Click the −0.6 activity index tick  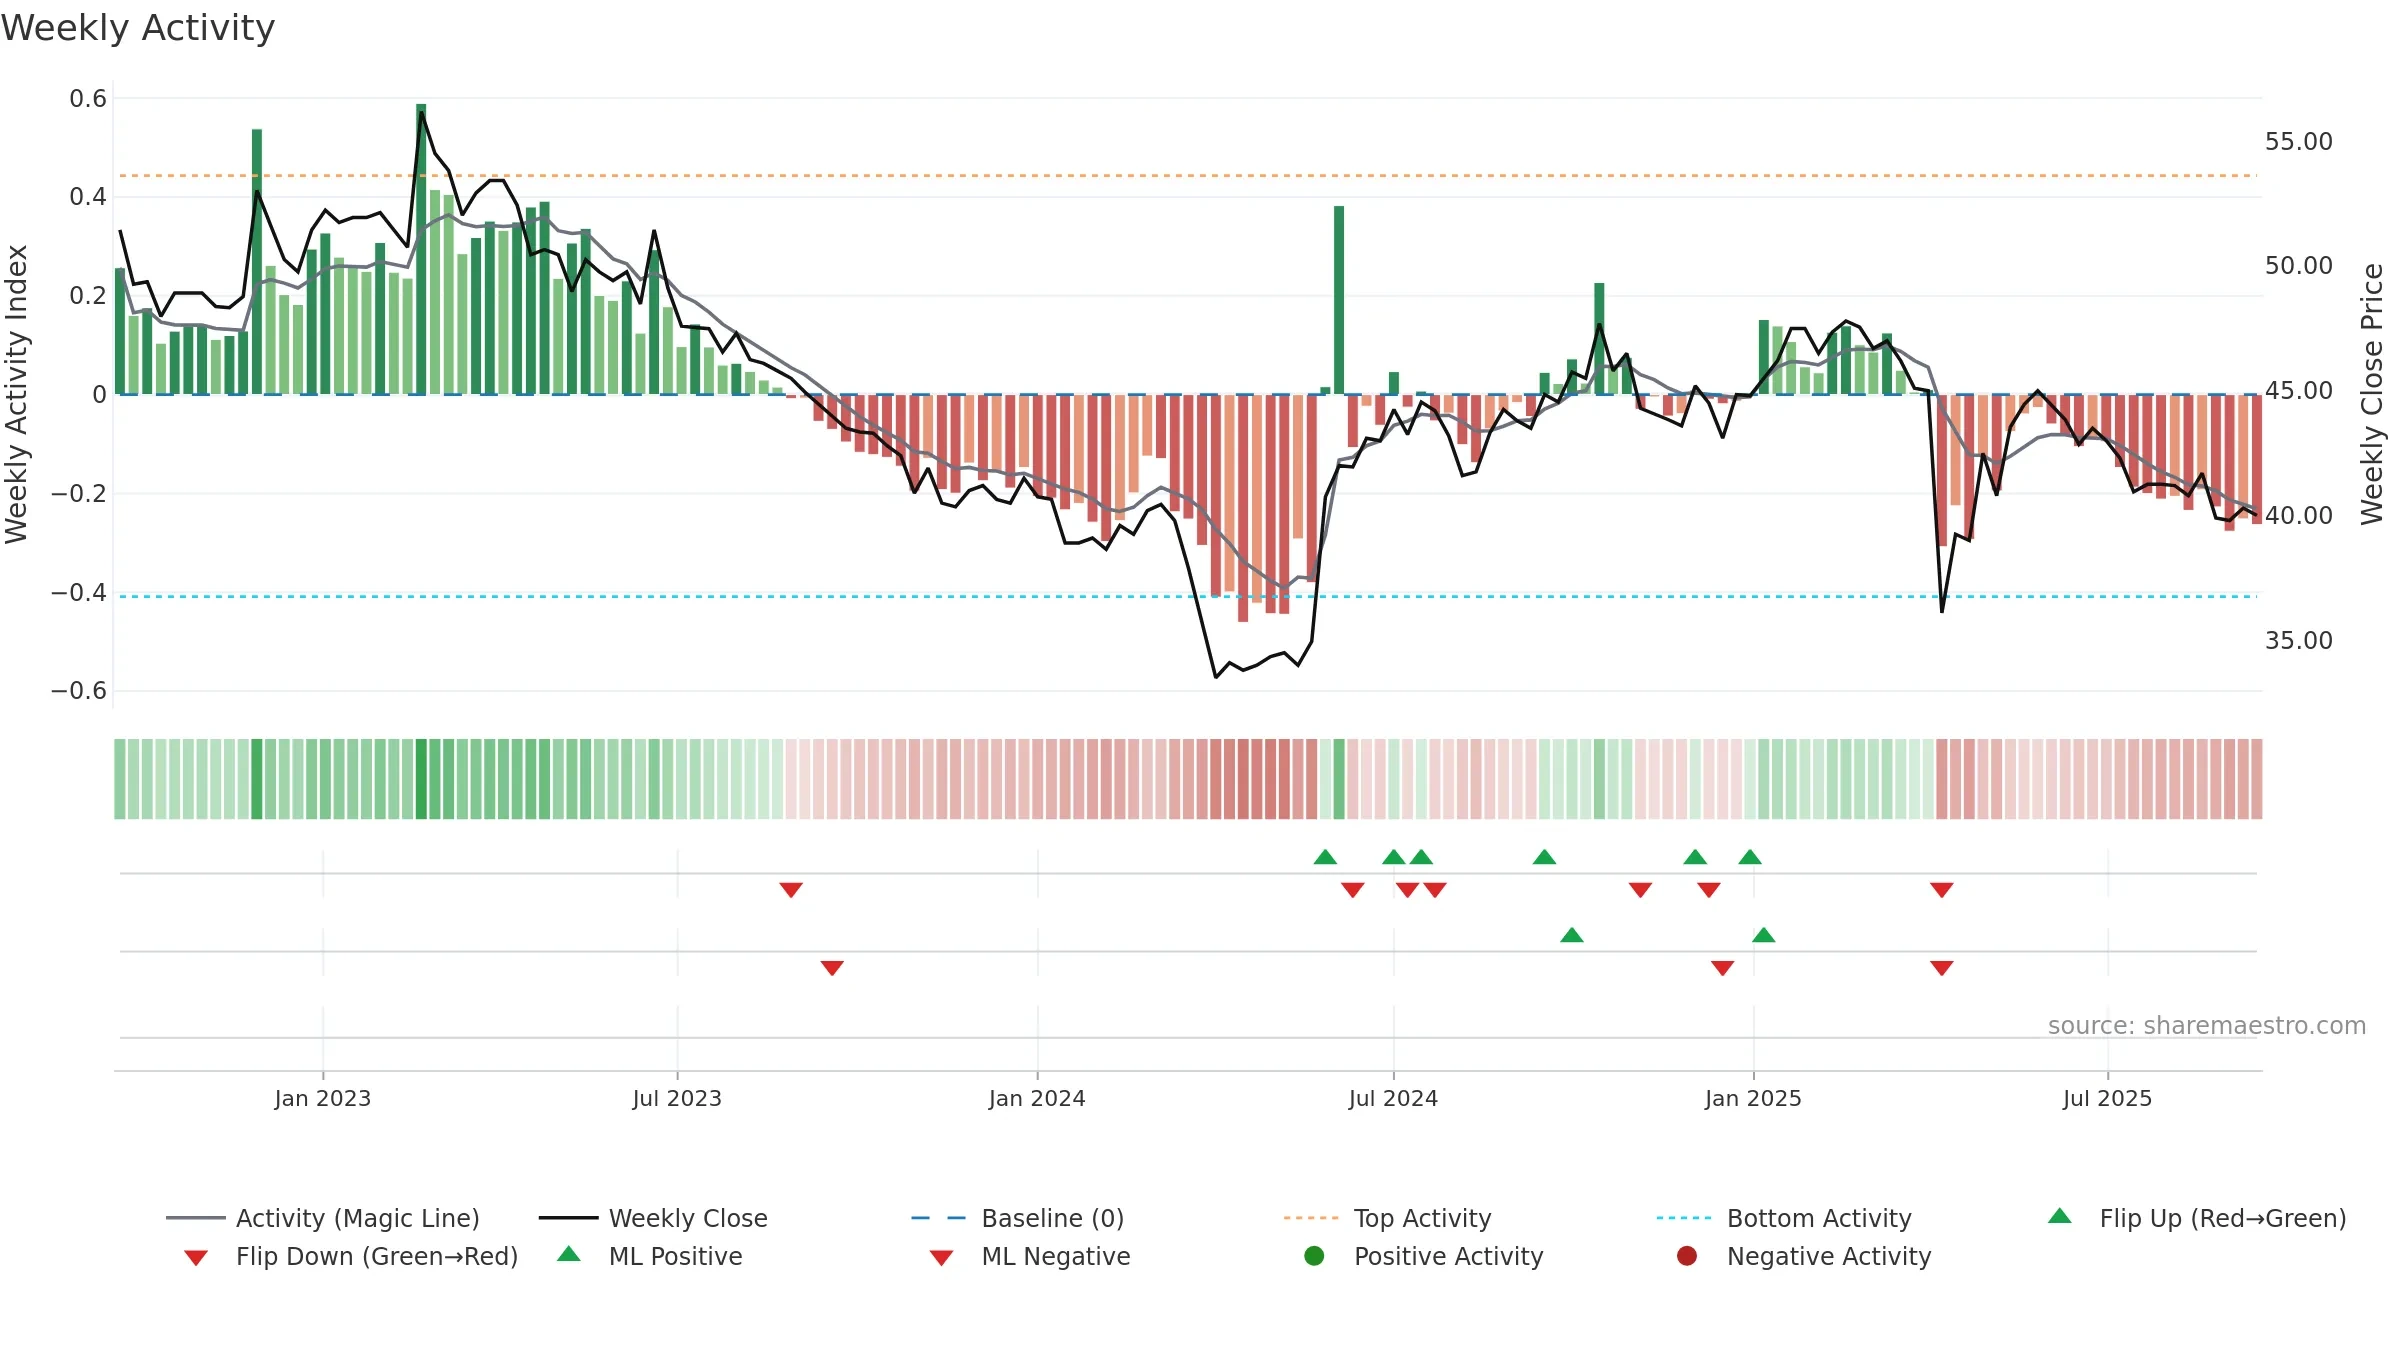pyautogui.click(x=79, y=691)
